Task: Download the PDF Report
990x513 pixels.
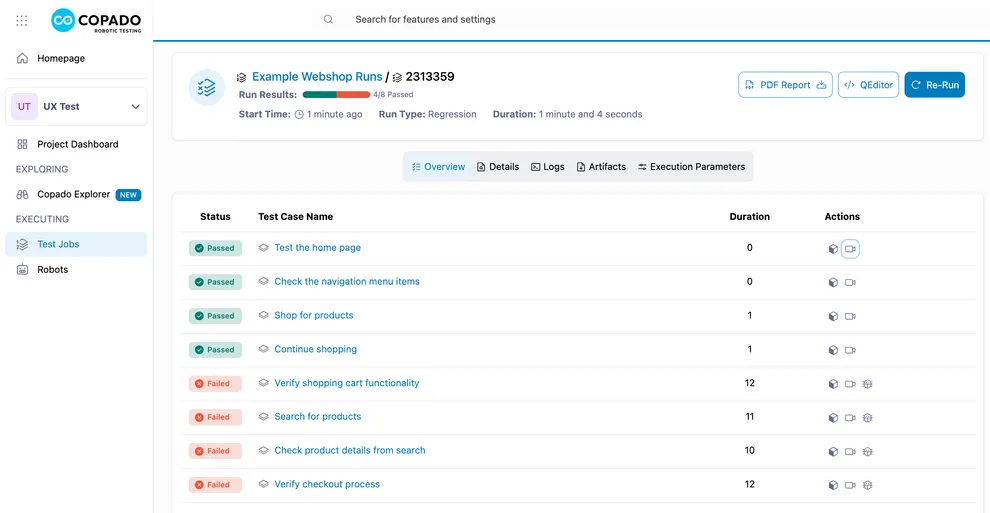Action: (785, 85)
